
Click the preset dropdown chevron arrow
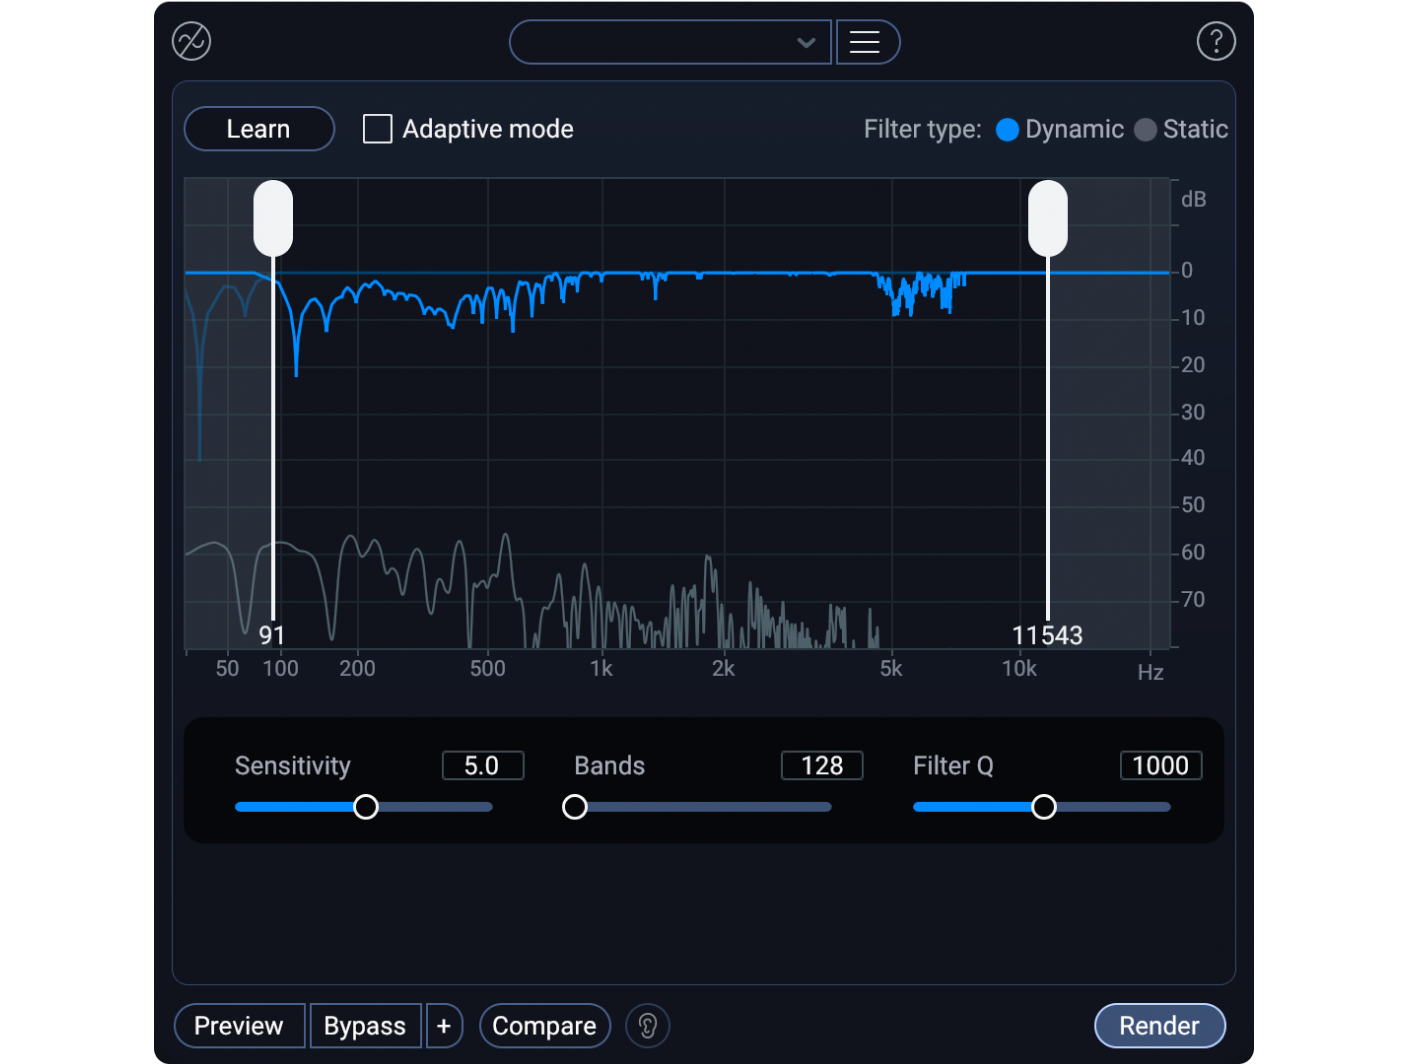pyautogui.click(x=805, y=43)
